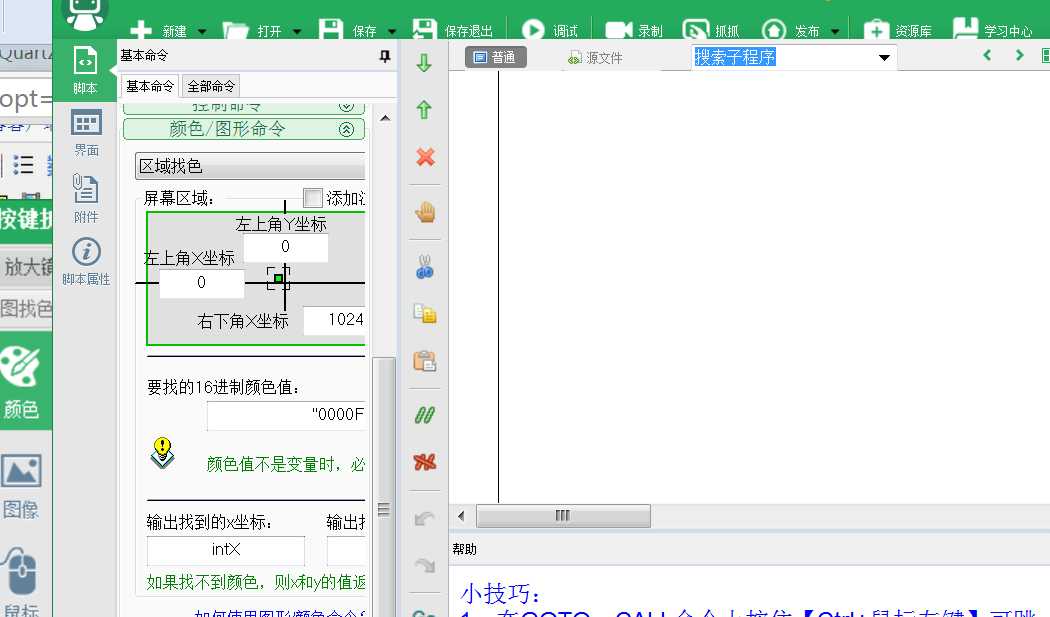Screen dimensions: 1050x617
Task: Click the crosshair screen-region picker icon
Action: [x=279, y=278]
